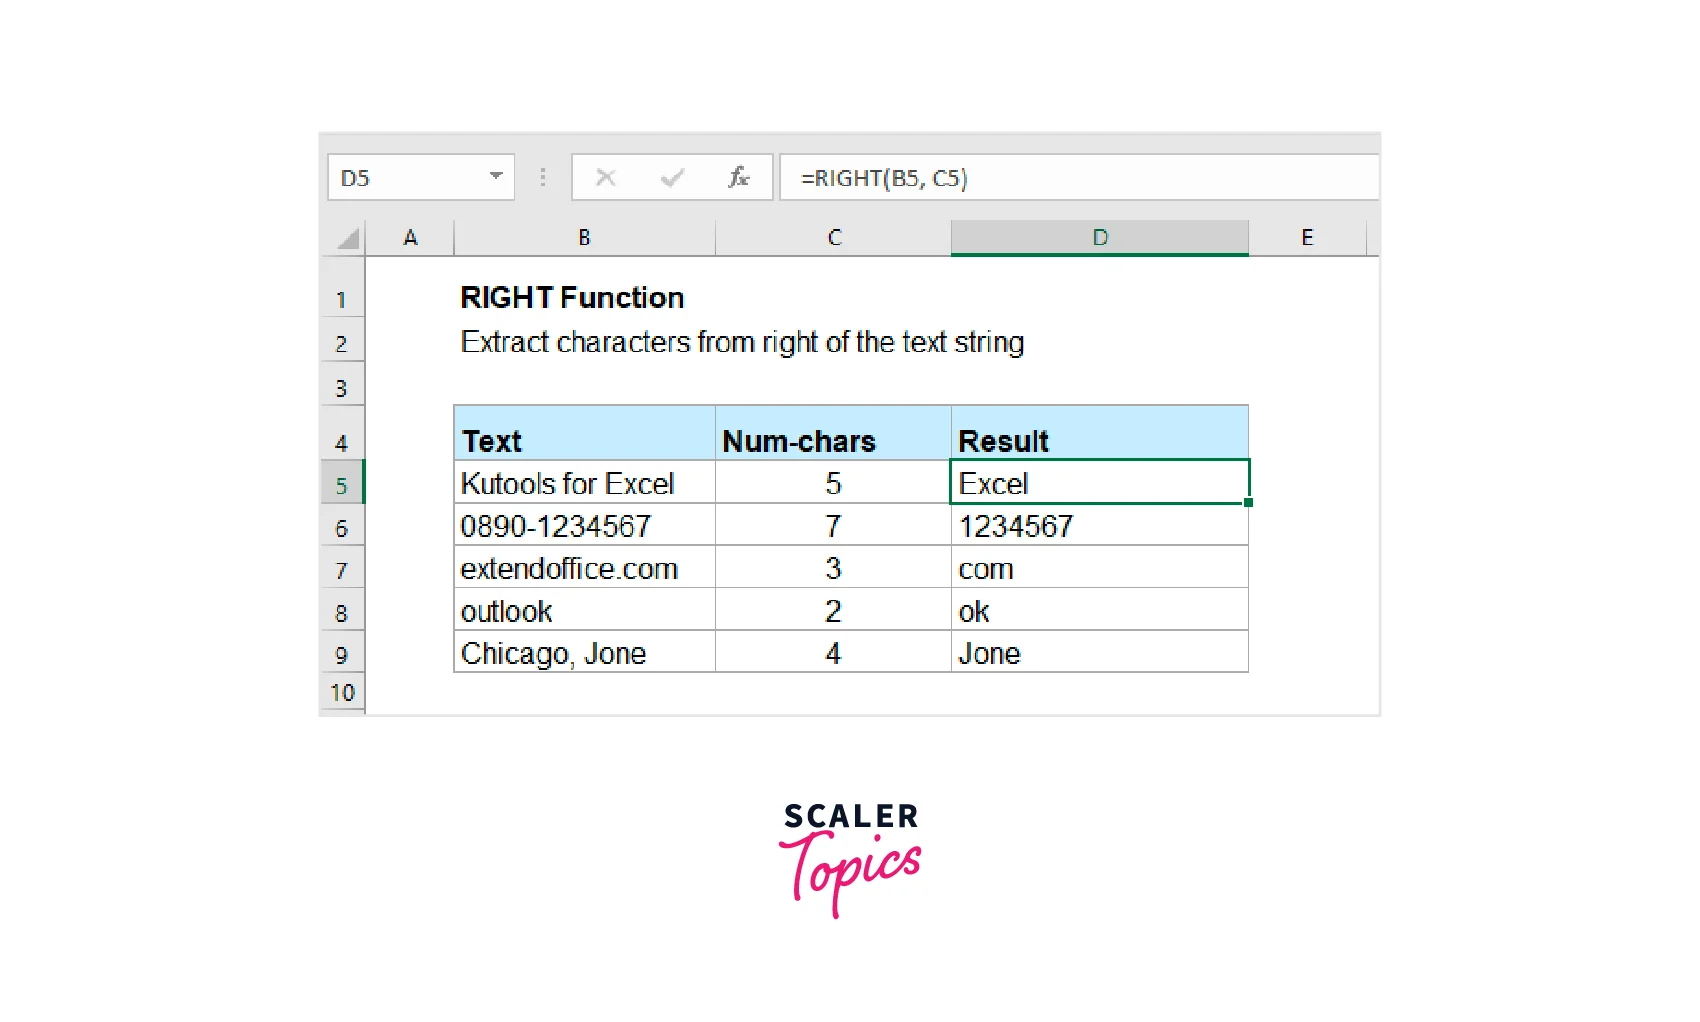Select row 5 header
Image resolution: width=1700 pixels, height=1022 pixels.
[x=342, y=485]
